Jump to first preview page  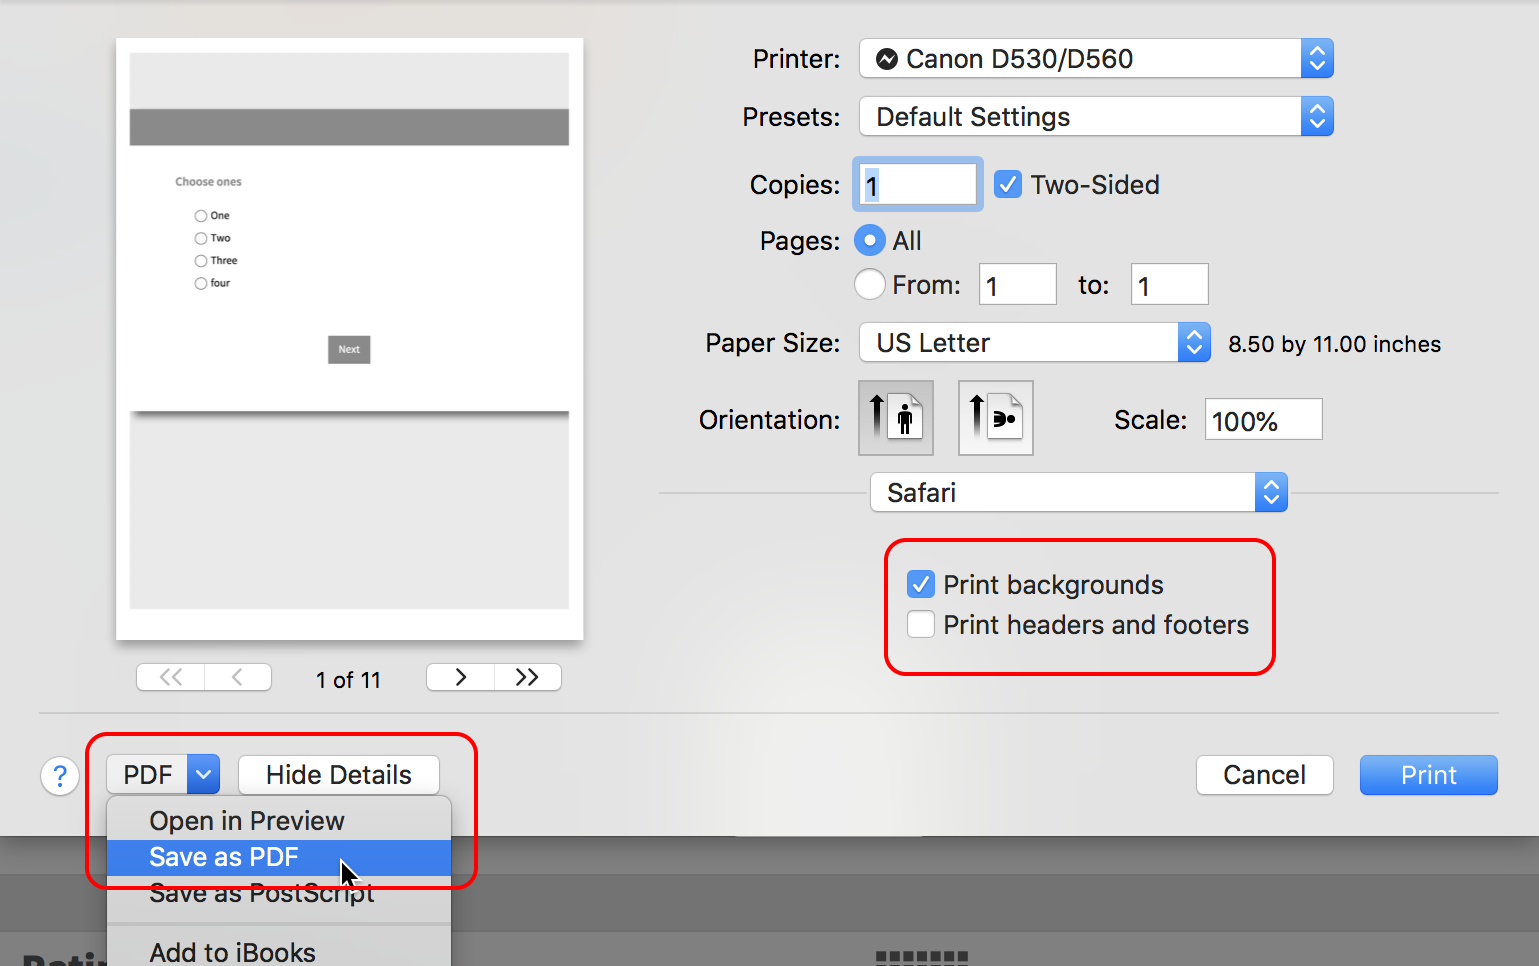pos(171,677)
